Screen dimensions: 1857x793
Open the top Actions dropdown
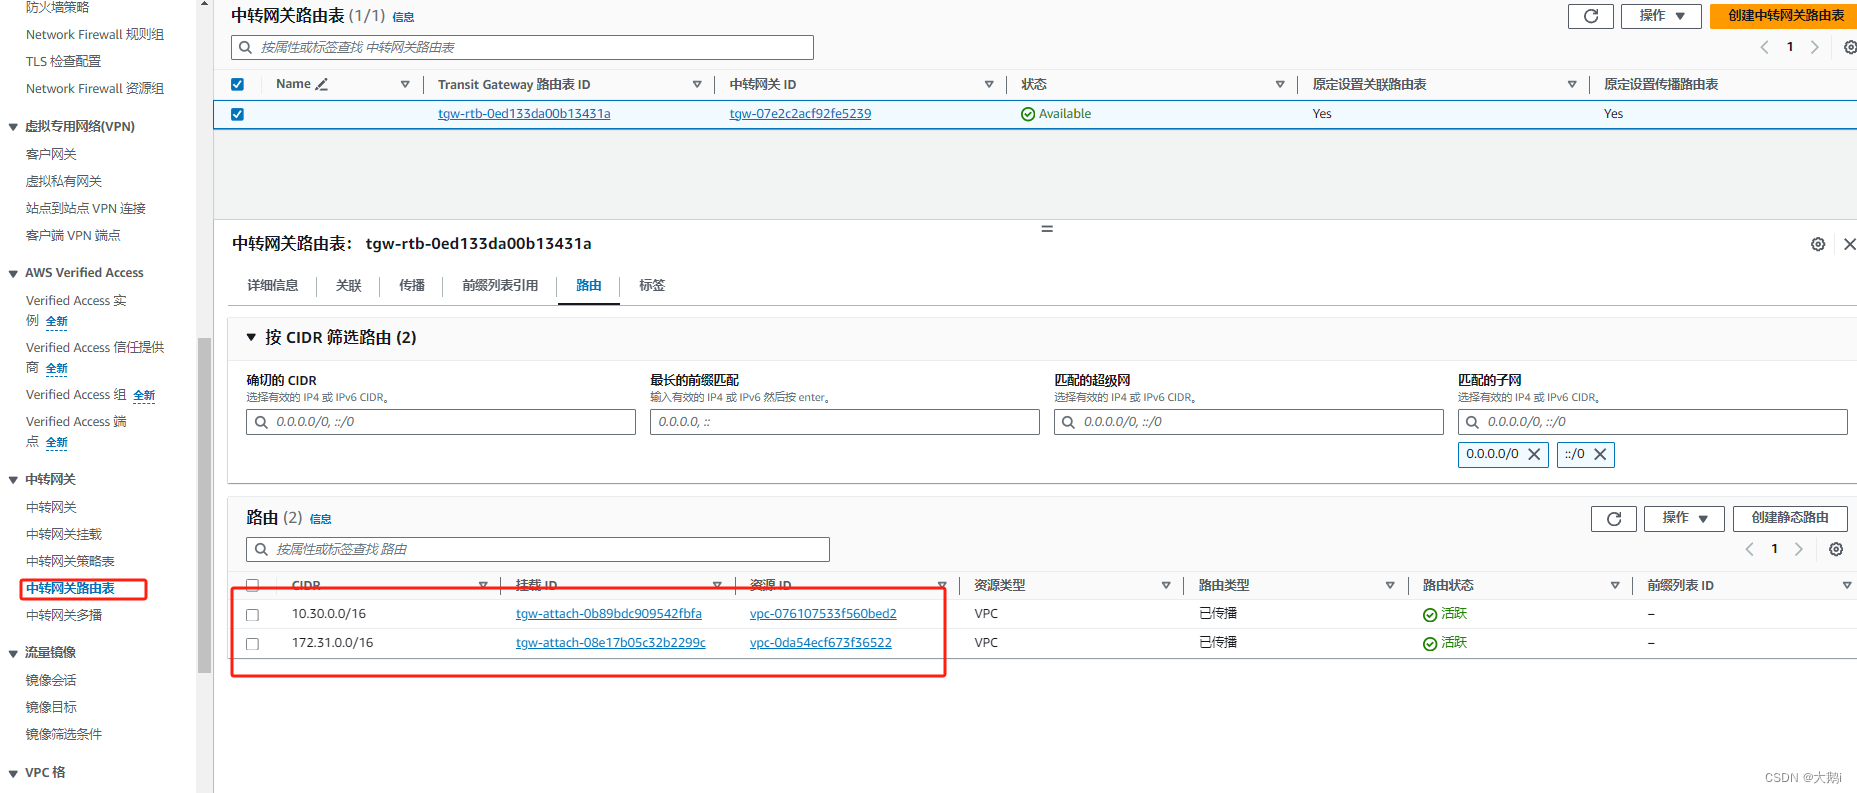pyautogui.click(x=1661, y=16)
